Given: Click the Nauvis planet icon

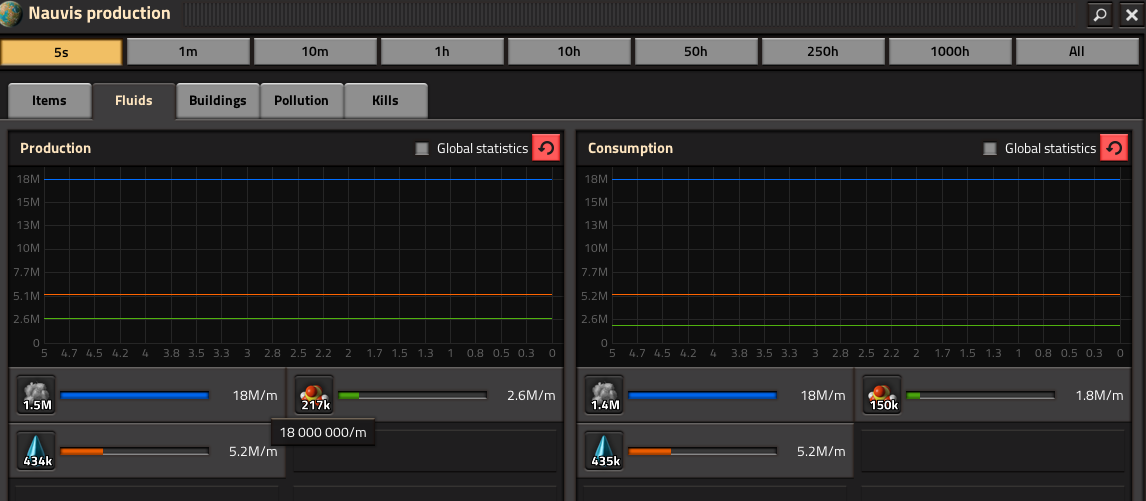Looking at the screenshot, I should point(11,13).
